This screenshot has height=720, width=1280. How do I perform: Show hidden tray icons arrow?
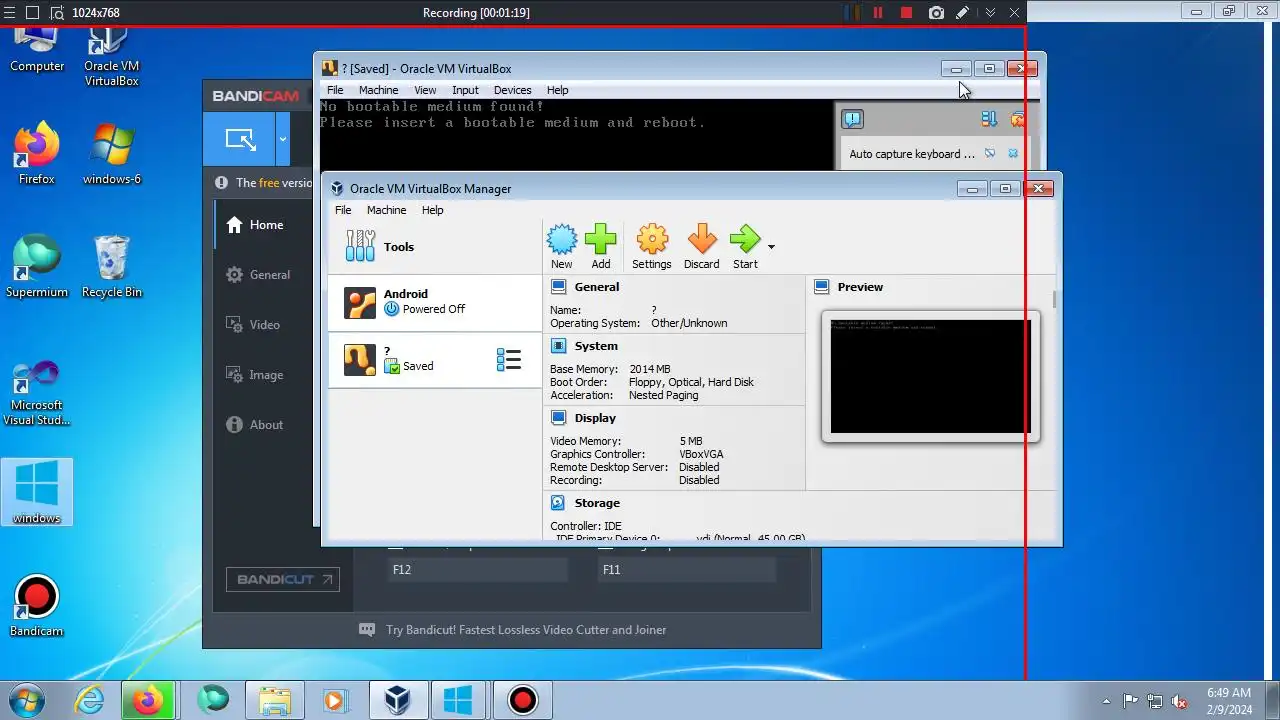pyautogui.click(x=1106, y=701)
